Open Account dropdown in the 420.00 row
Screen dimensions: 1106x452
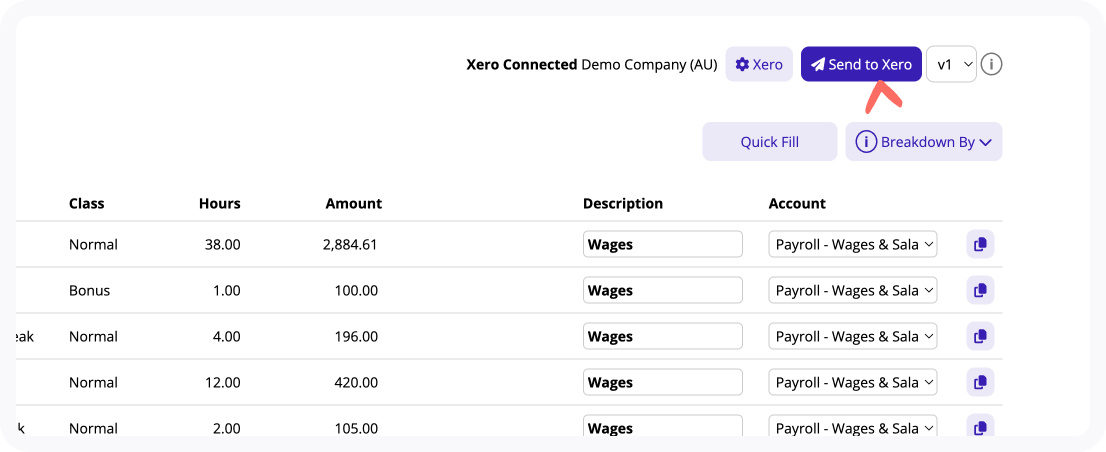853,382
